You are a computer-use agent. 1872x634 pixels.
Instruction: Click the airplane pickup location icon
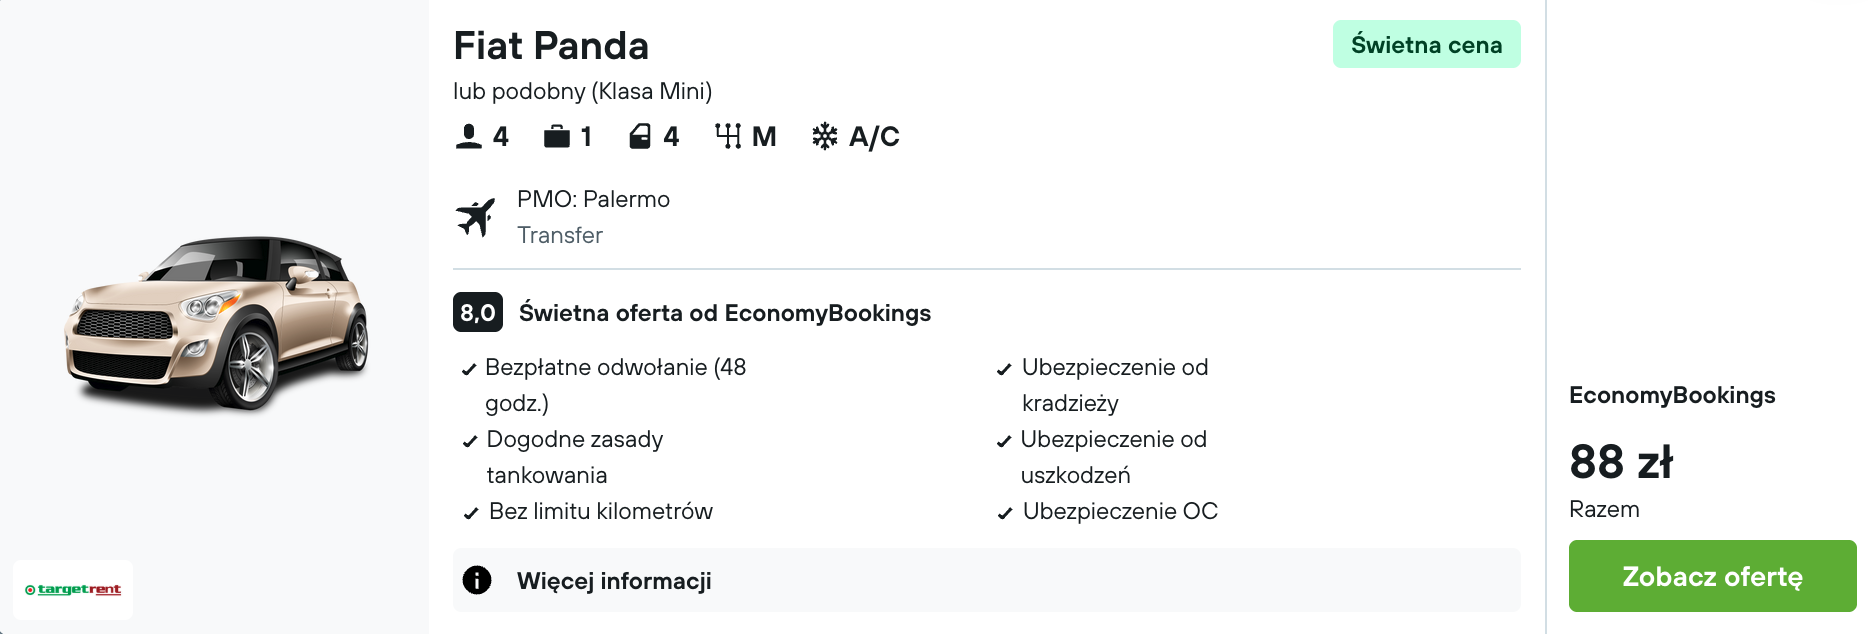(476, 217)
